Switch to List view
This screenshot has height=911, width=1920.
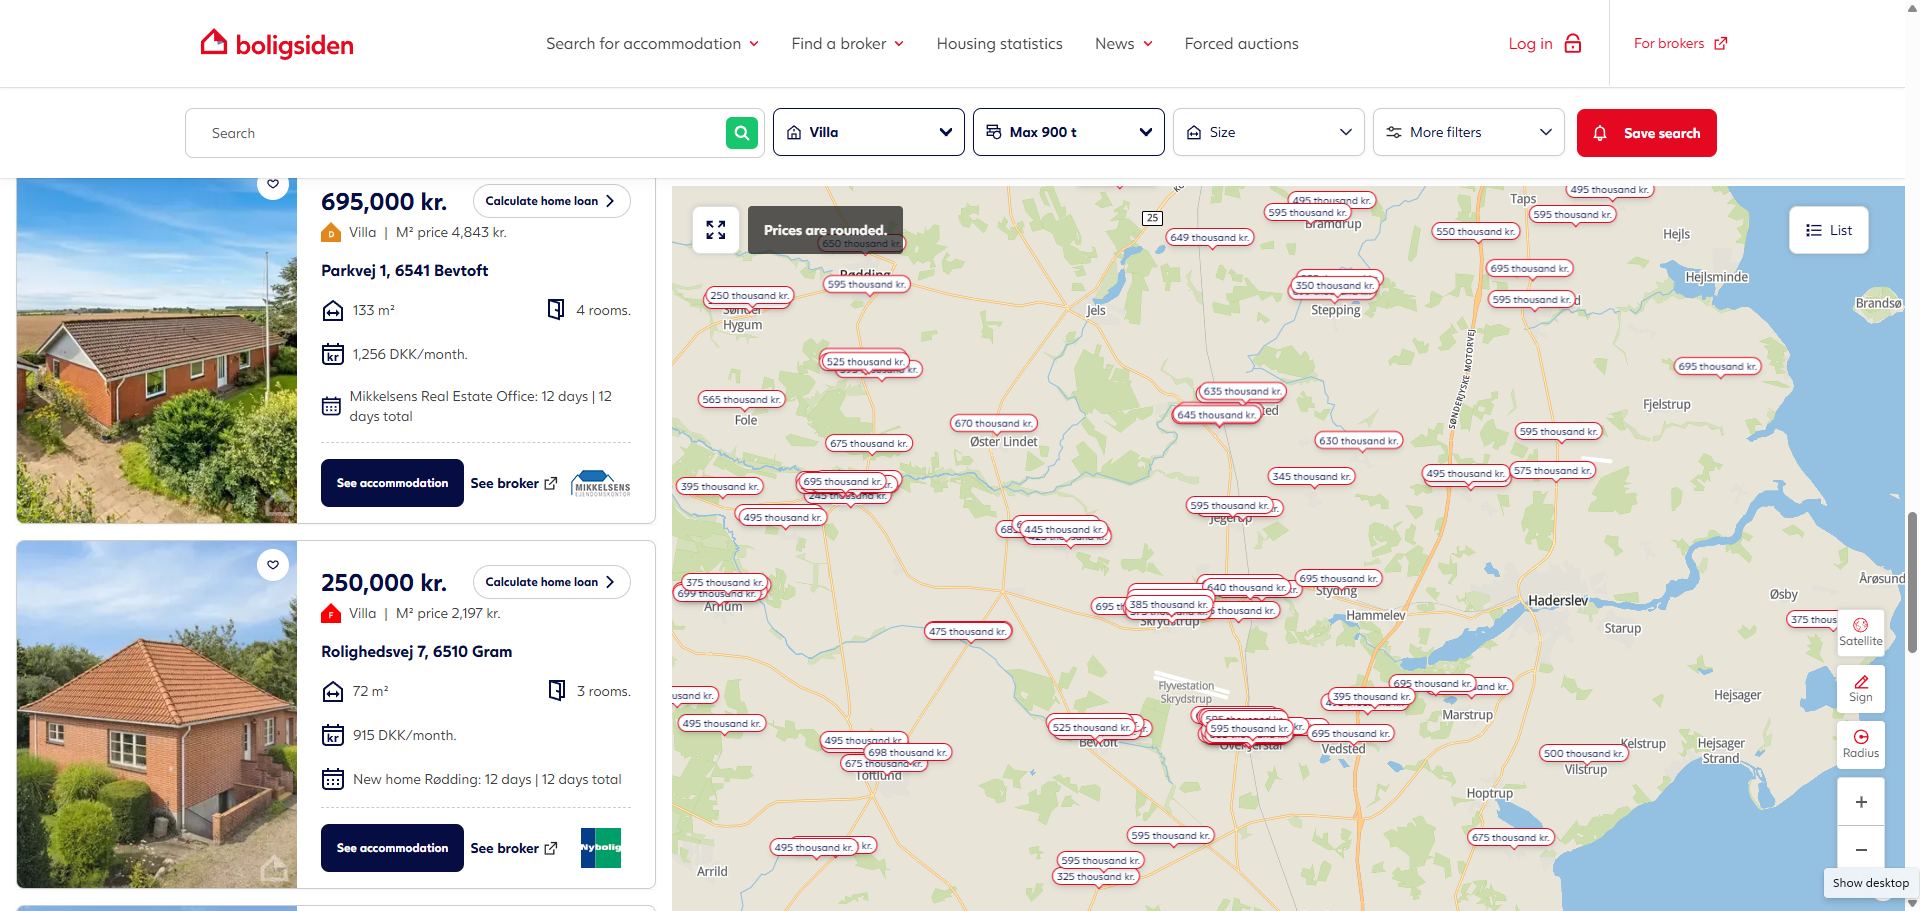tap(1828, 230)
